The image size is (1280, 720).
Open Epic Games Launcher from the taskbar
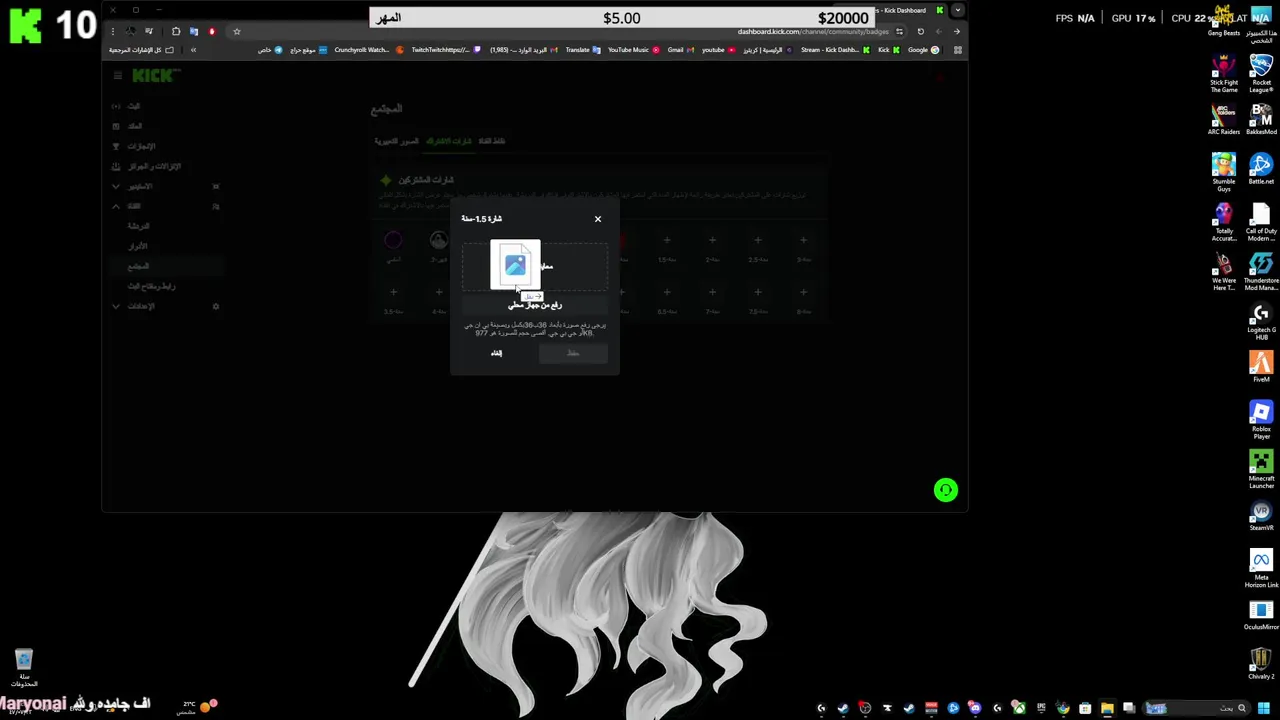coord(1041,708)
